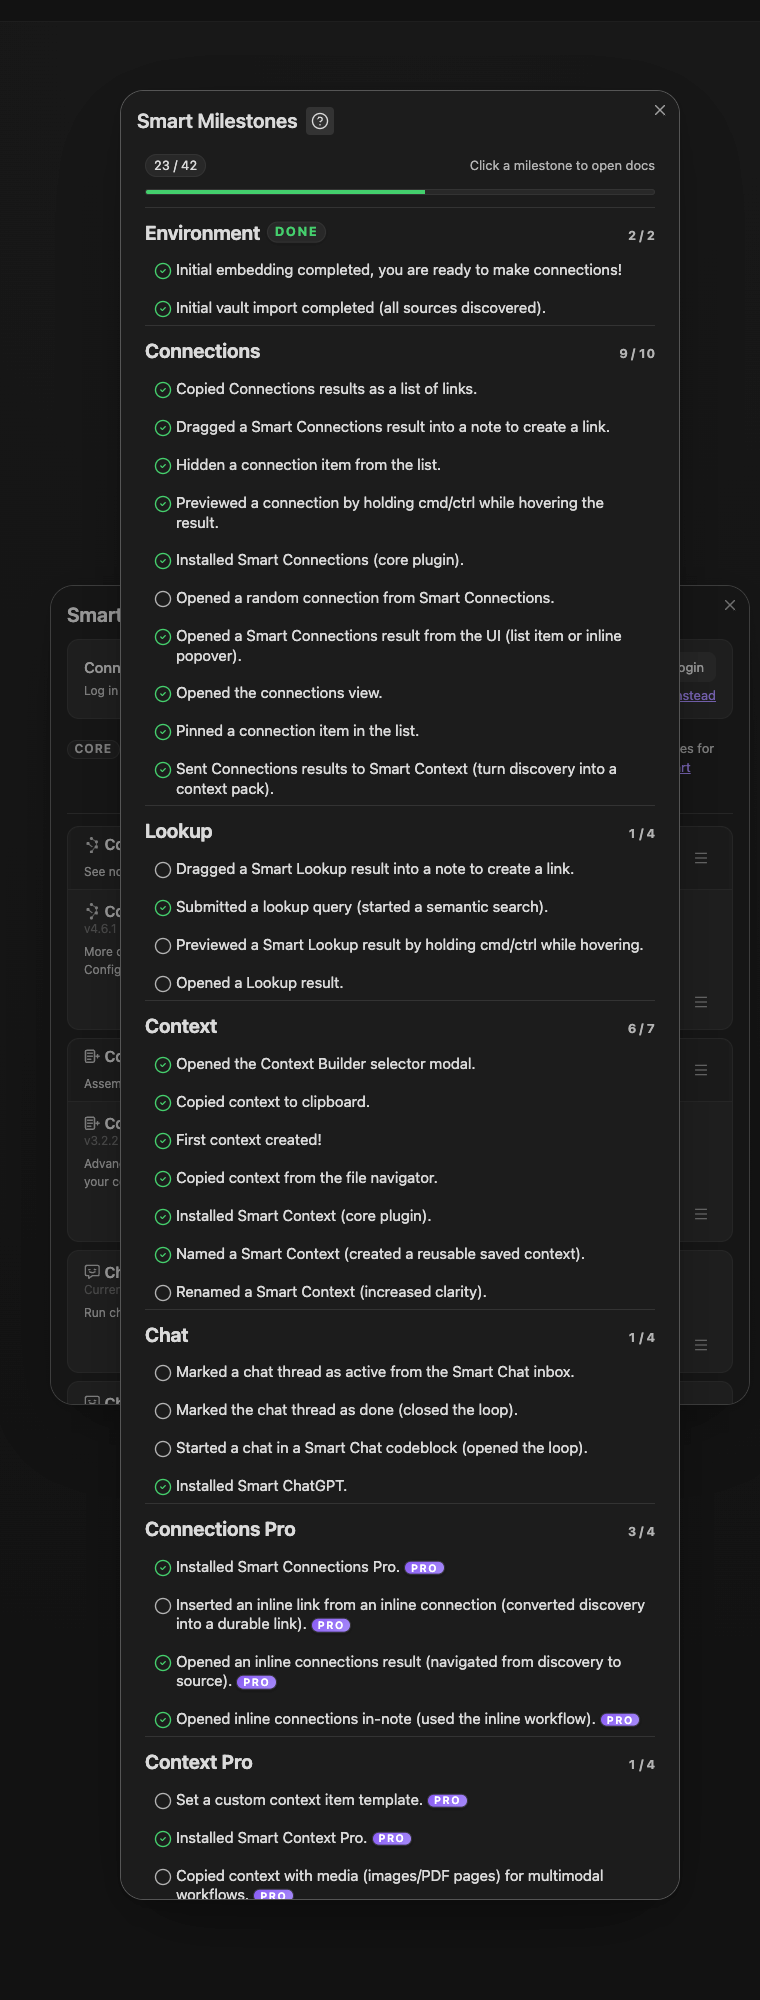Click the 23 / 42 progress counter

[x=176, y=166]
